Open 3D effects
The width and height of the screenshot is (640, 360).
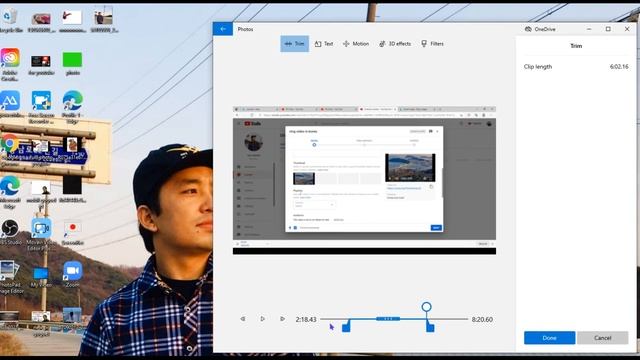[395, 44]
